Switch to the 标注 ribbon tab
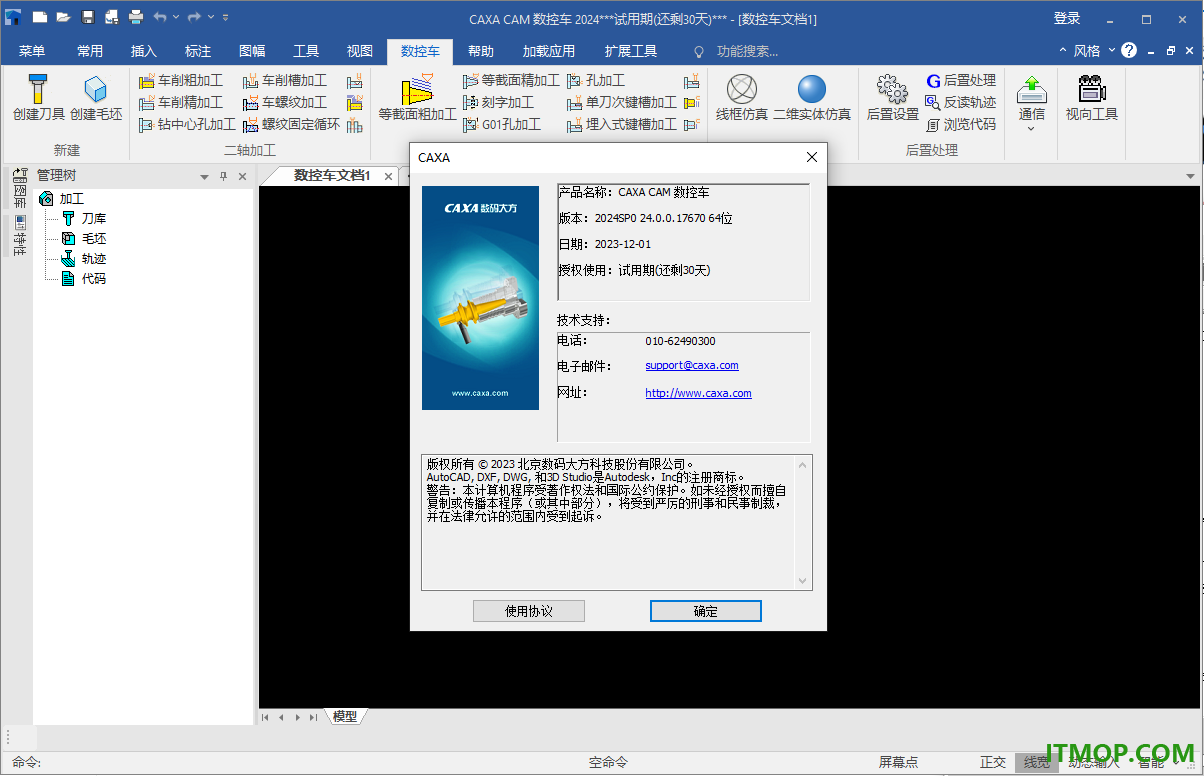Screen dimensions: 1204x776 click(x=198, y=51)
